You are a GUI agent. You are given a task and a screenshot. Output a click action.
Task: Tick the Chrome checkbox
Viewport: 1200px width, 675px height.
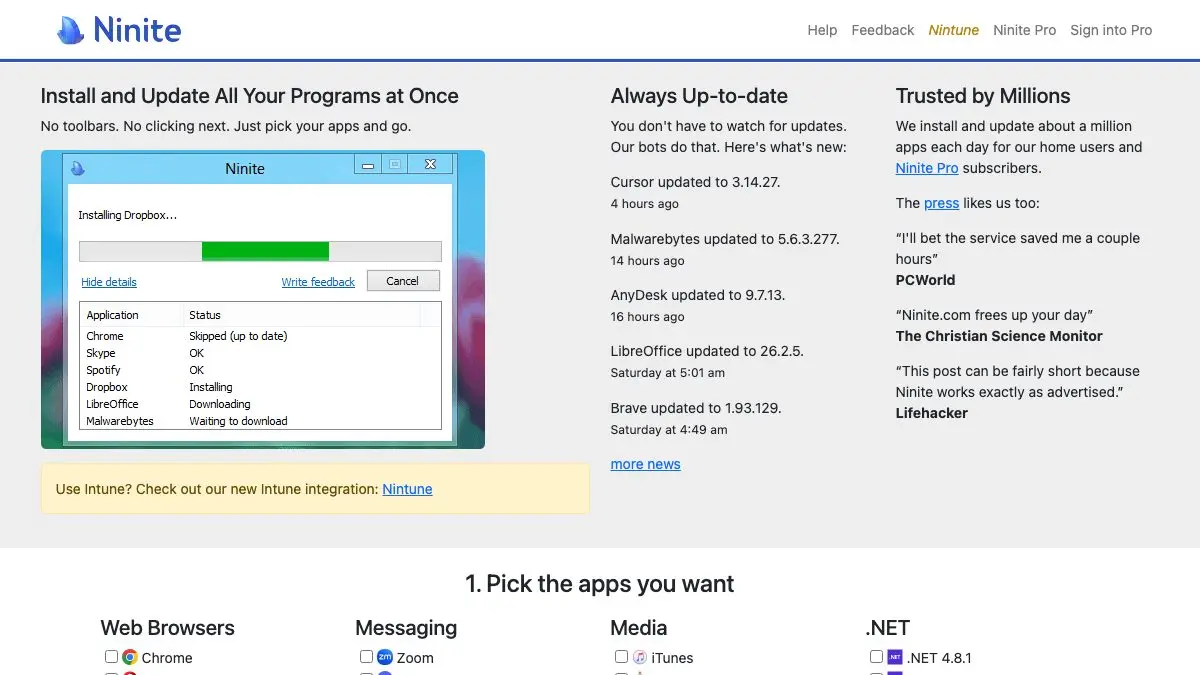111,657
